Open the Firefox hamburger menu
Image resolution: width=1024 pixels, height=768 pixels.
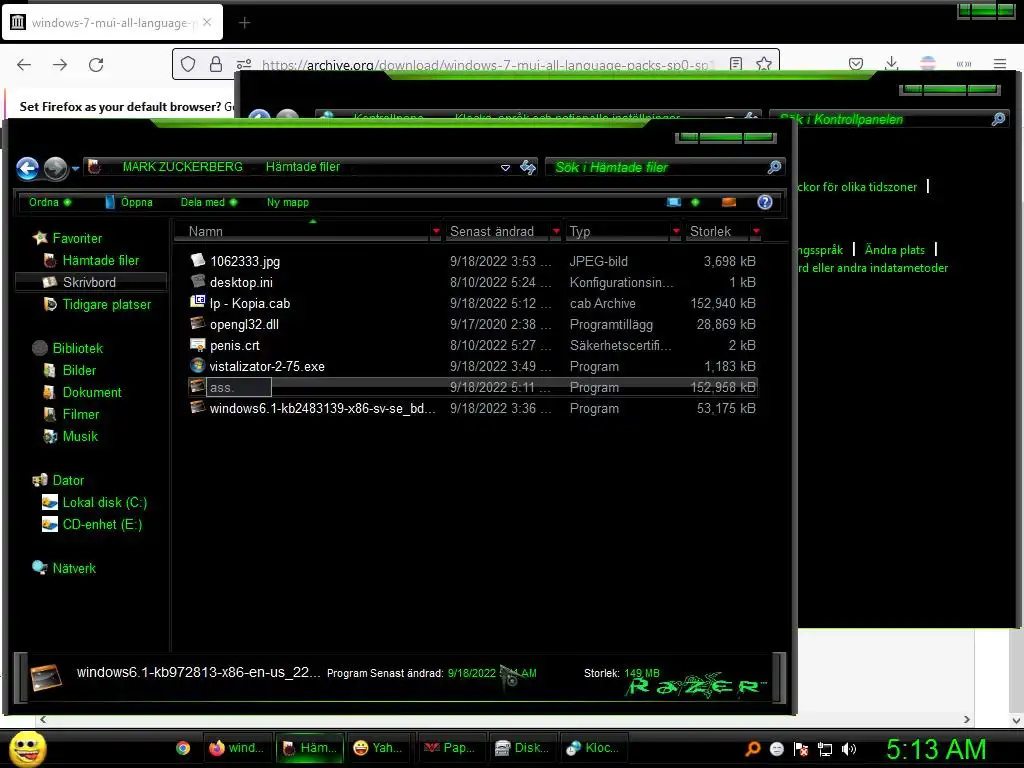[1000, 64]
